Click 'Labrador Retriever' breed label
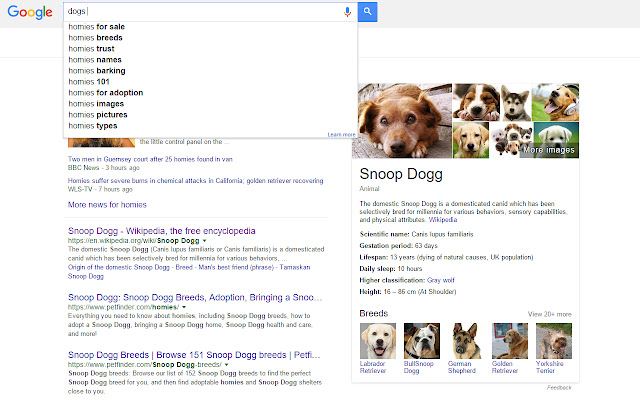640x400 pixels. click(373, 367)
